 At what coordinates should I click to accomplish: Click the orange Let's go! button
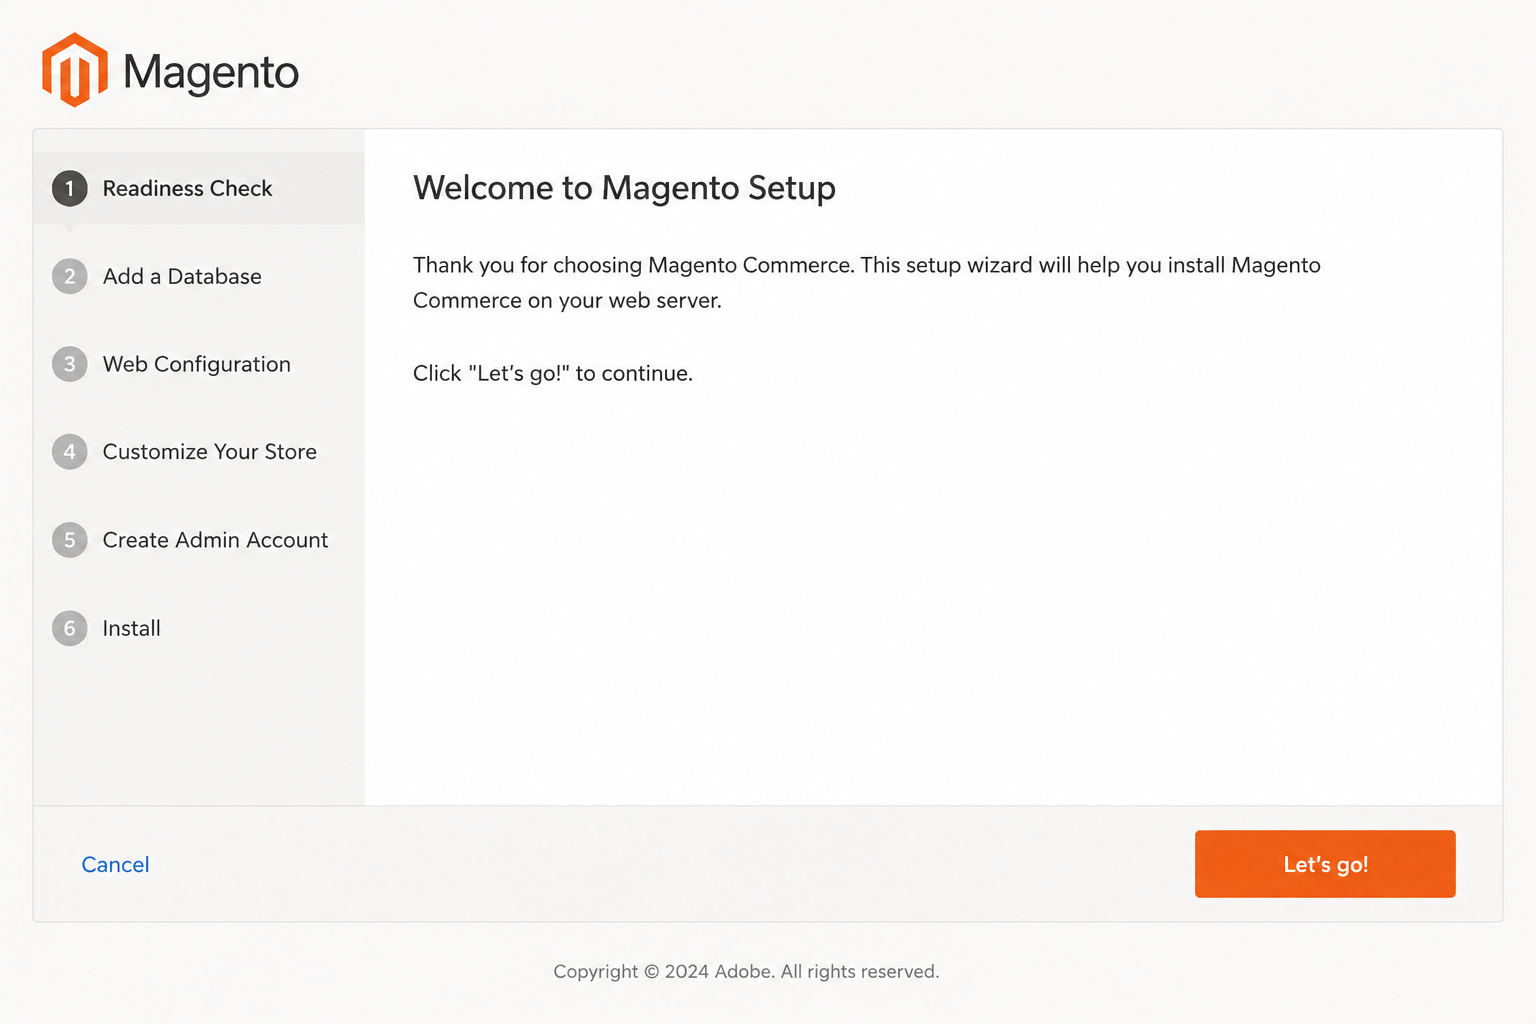(x=1325, y=864)
